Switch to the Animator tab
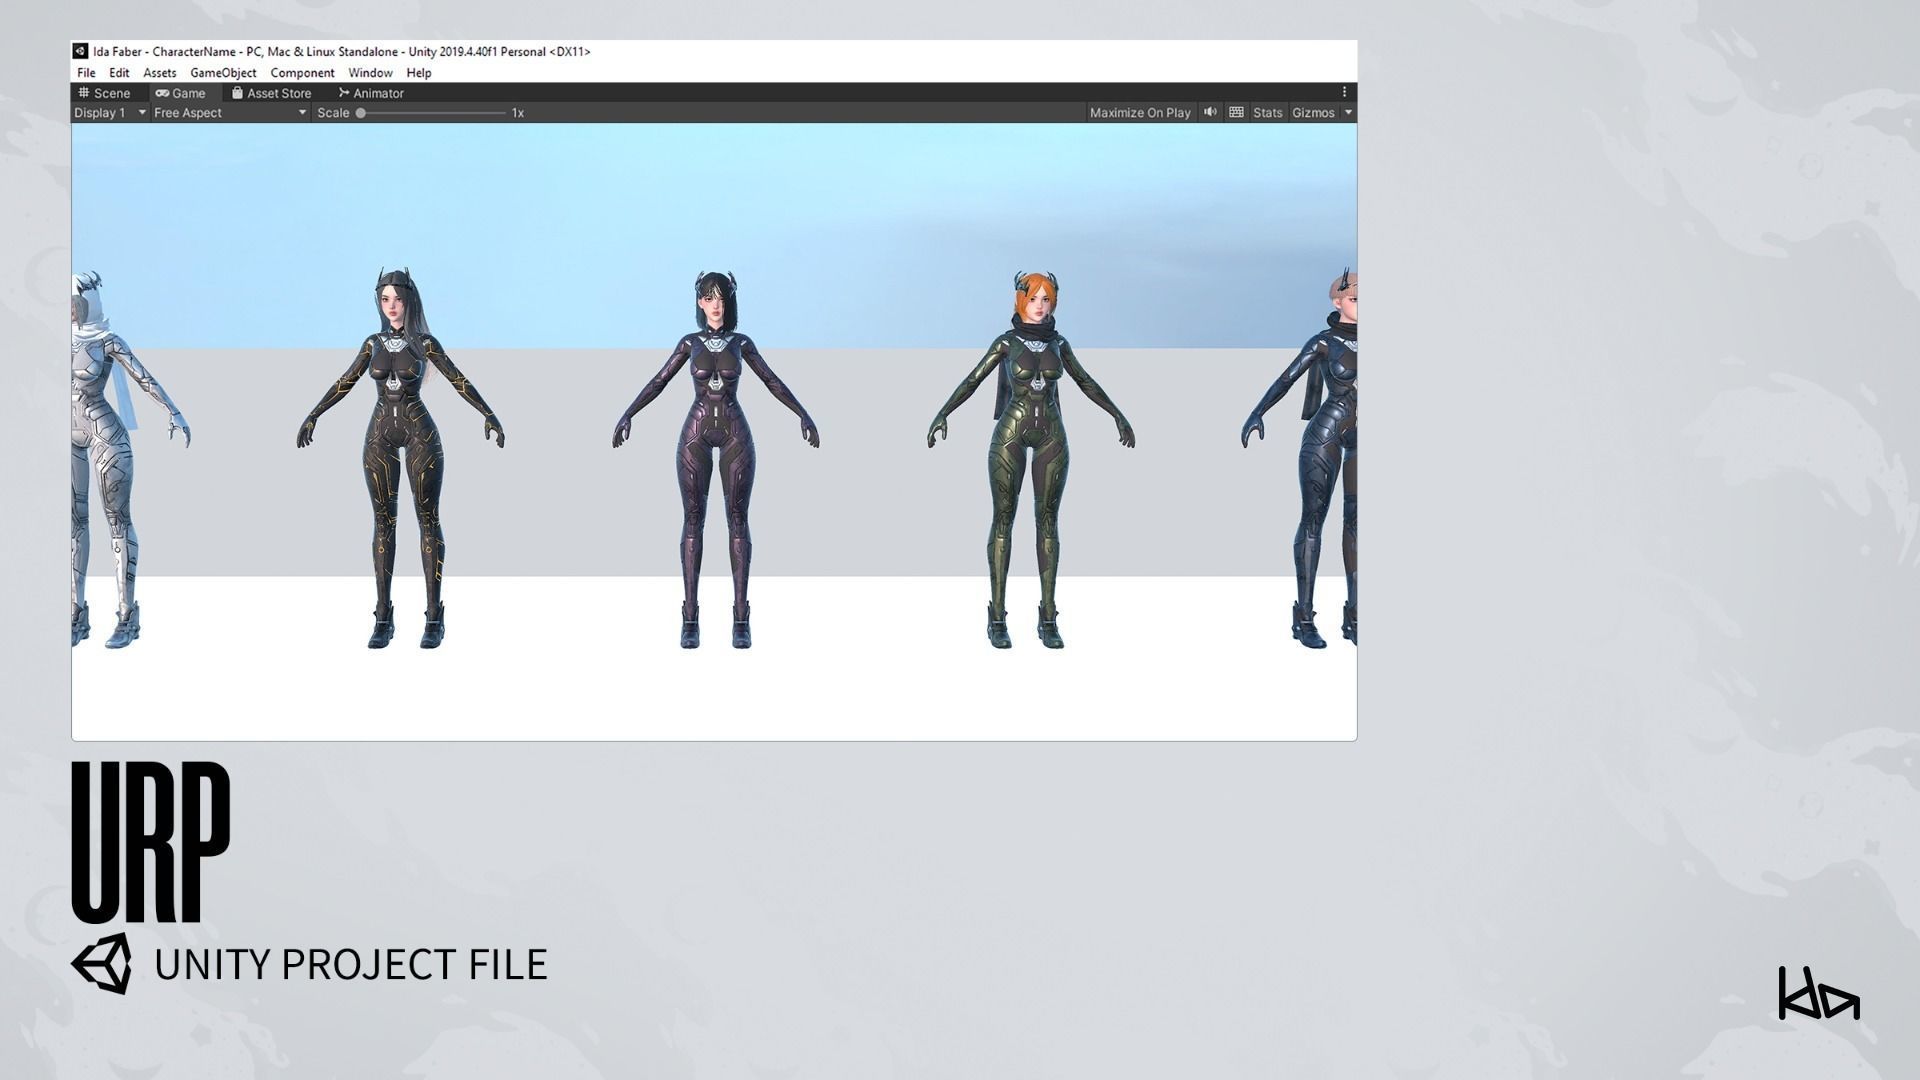This screenshot has width=1920, height=1080. tap(371, 93)
